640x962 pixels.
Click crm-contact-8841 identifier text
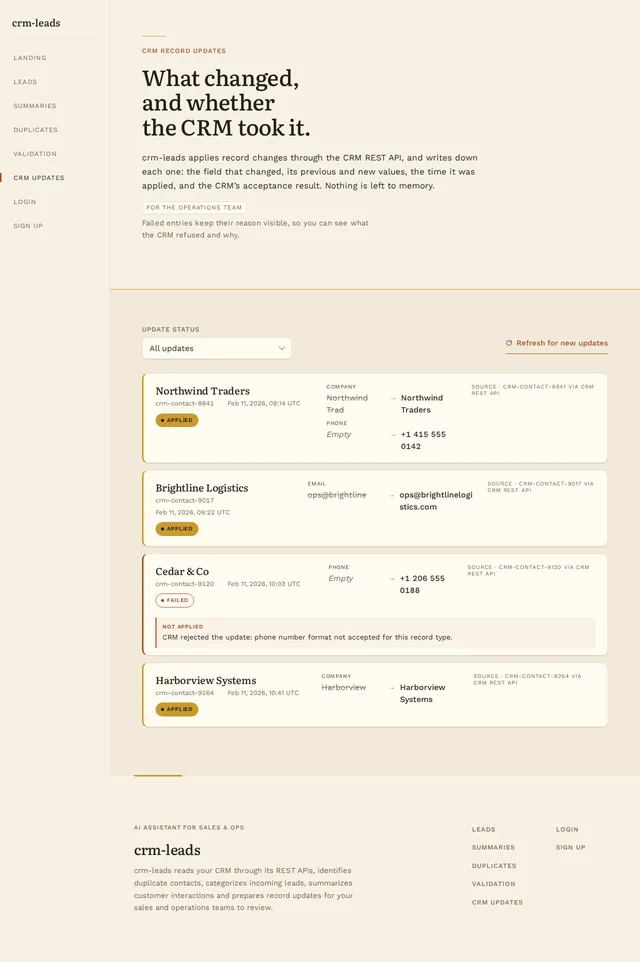pos(185,404)
